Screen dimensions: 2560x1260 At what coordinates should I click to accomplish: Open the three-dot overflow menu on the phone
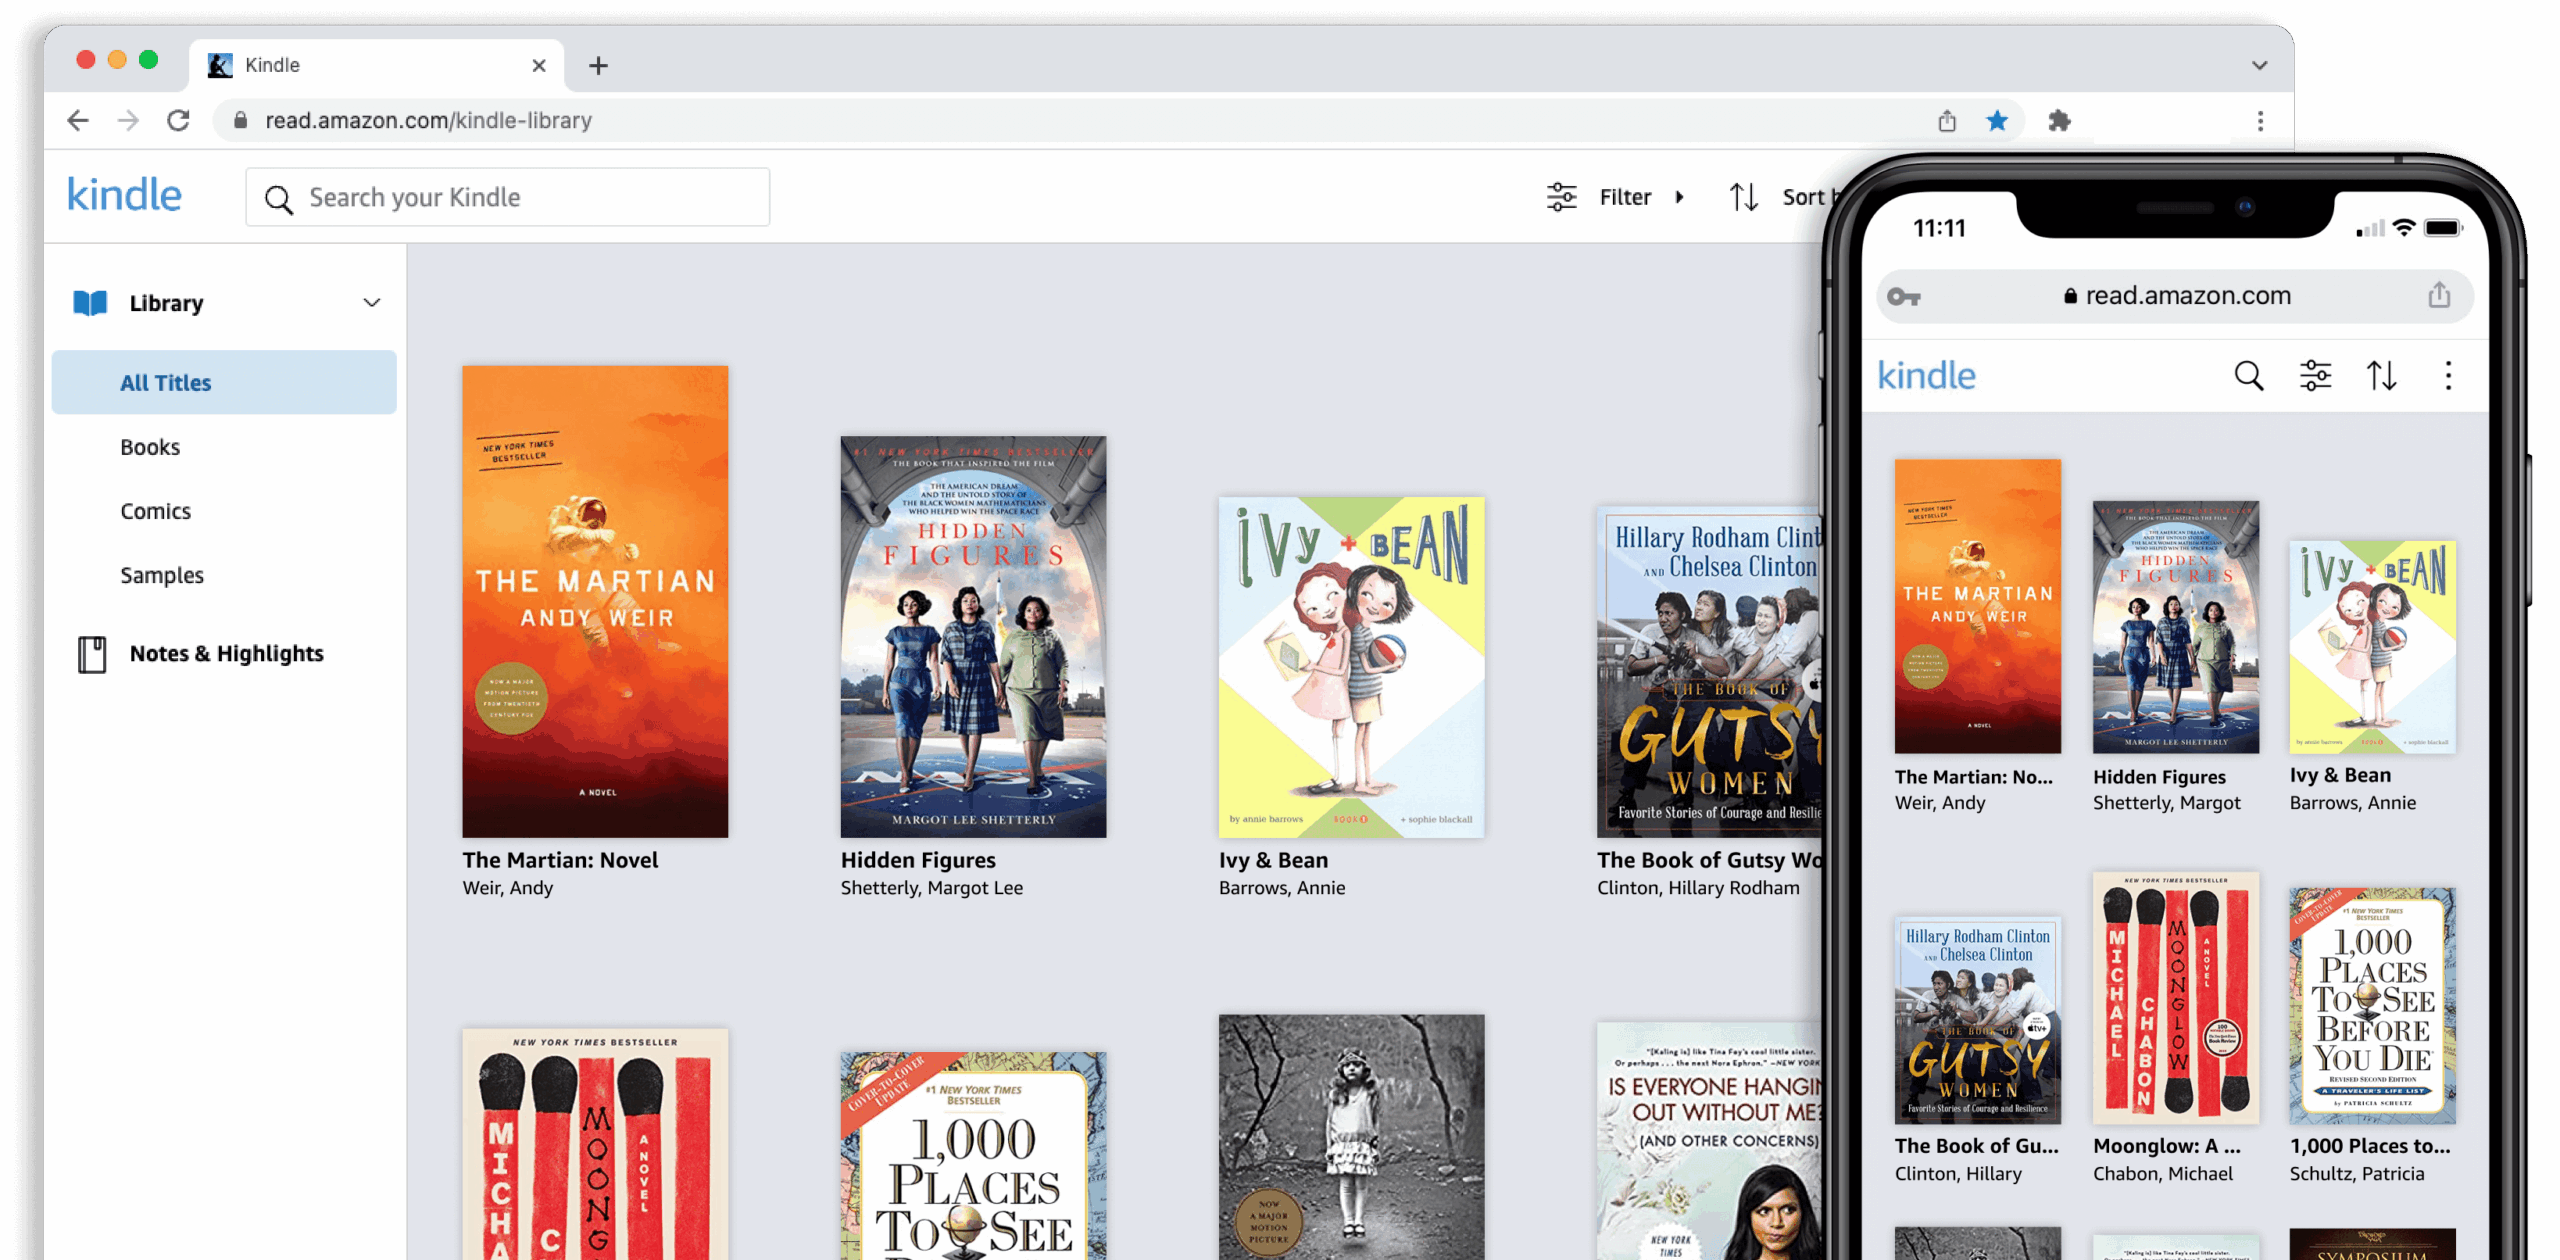point(2449,375)
